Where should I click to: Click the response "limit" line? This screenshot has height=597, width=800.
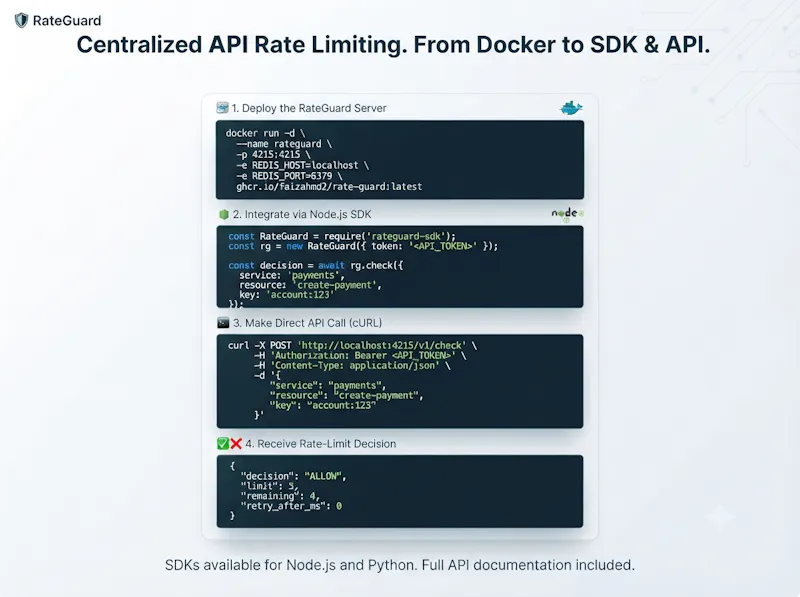pyautogui.click(x=269, y=486)
